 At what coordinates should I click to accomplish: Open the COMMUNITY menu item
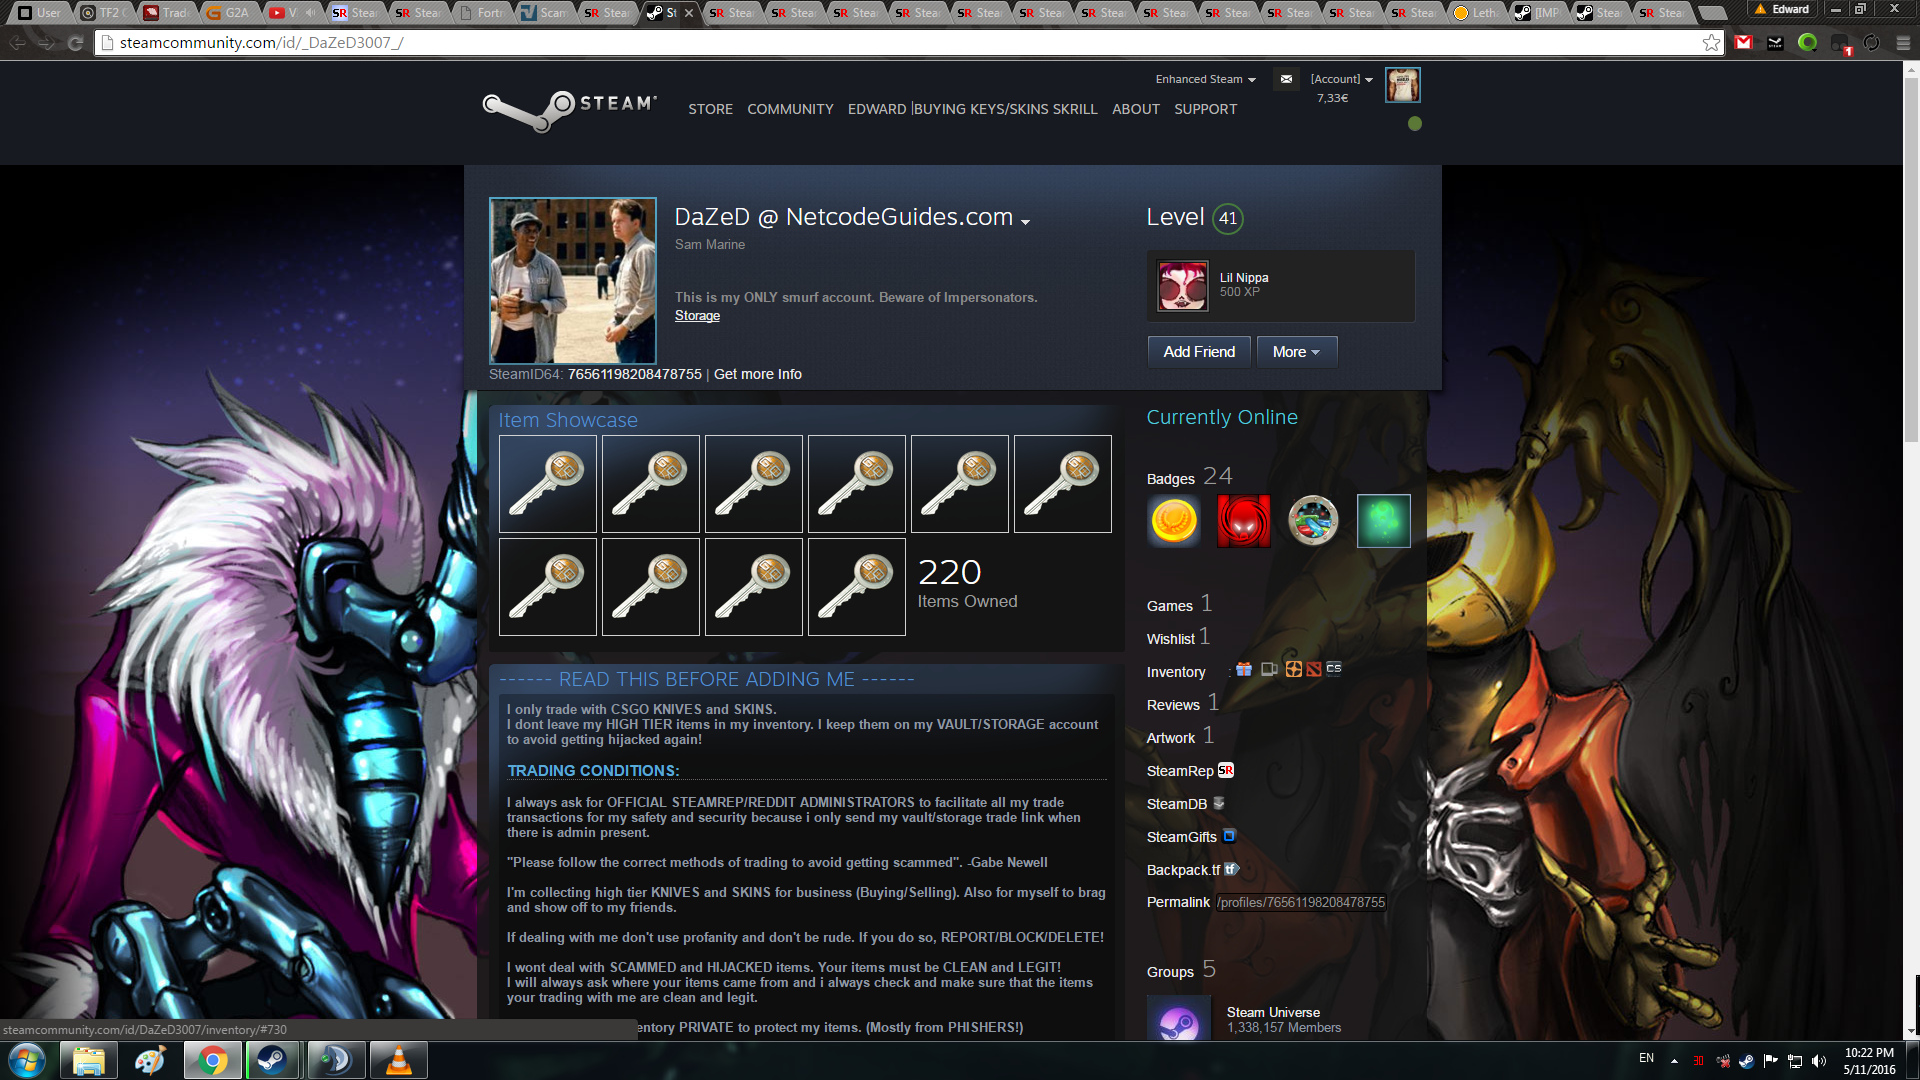tap(790, 109)
